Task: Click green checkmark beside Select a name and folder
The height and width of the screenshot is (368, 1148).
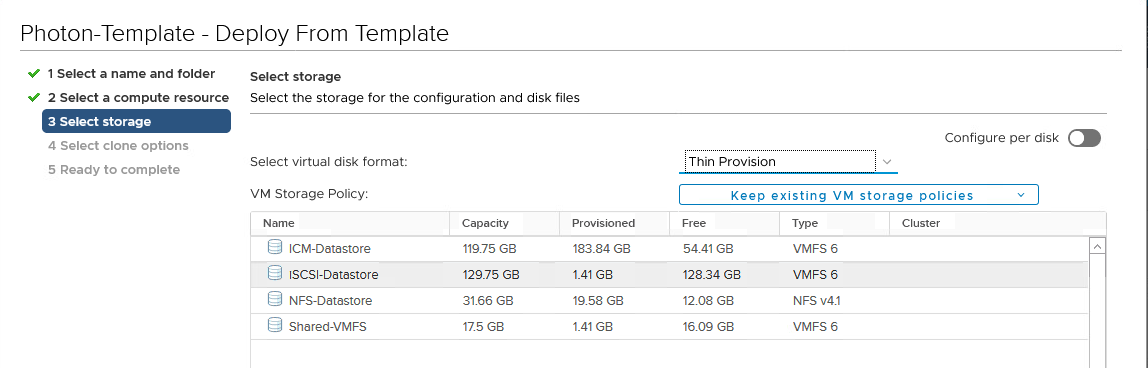Action: click(33, 74)
